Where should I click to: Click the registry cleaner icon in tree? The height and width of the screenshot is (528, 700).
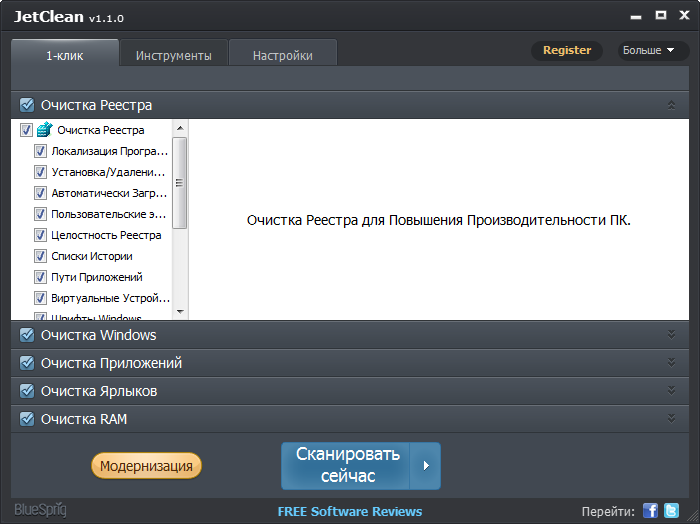45,130
